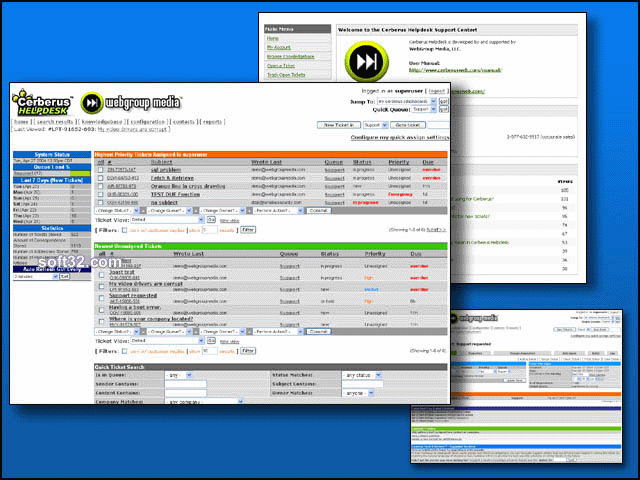
Task: Select the 'Support requested' row checkbox
Action: point(101,298)
